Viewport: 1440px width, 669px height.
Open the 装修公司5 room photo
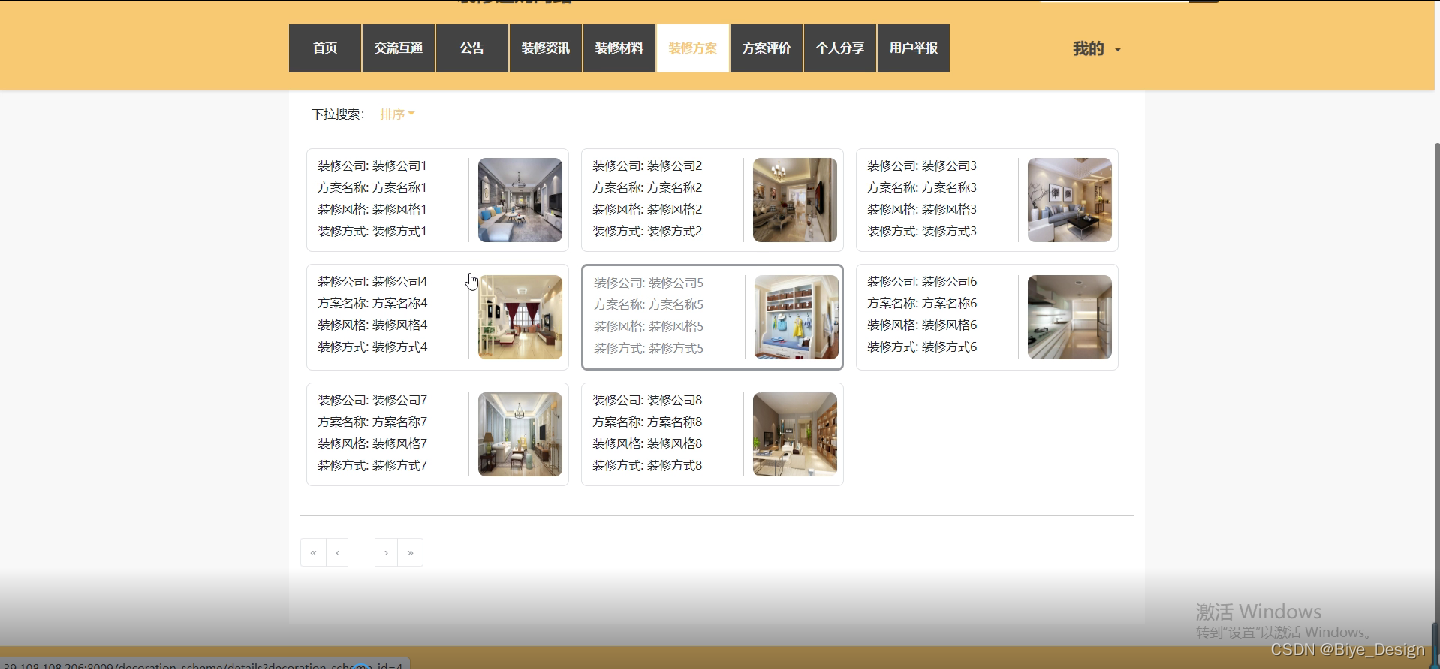[797, 317]
